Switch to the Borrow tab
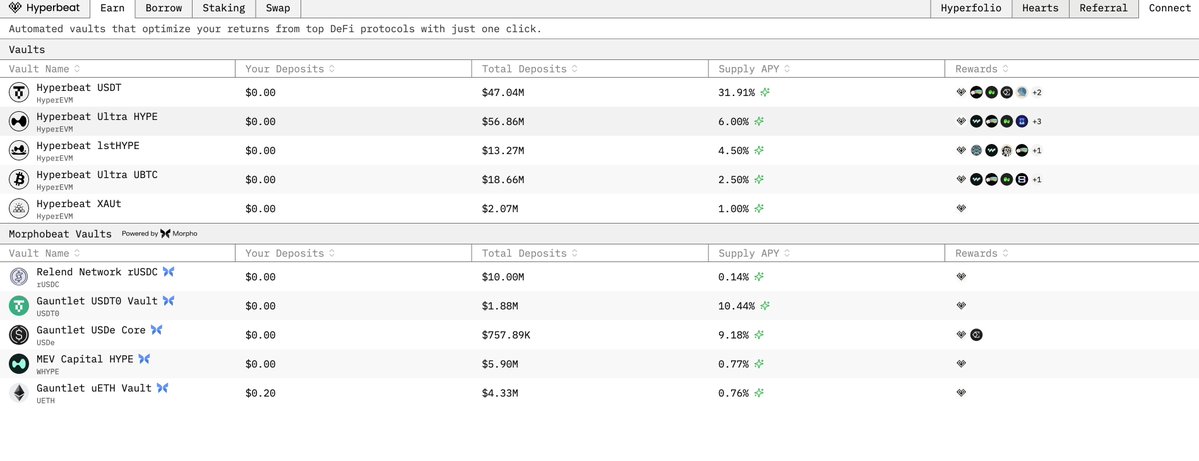 click(164, 8)
